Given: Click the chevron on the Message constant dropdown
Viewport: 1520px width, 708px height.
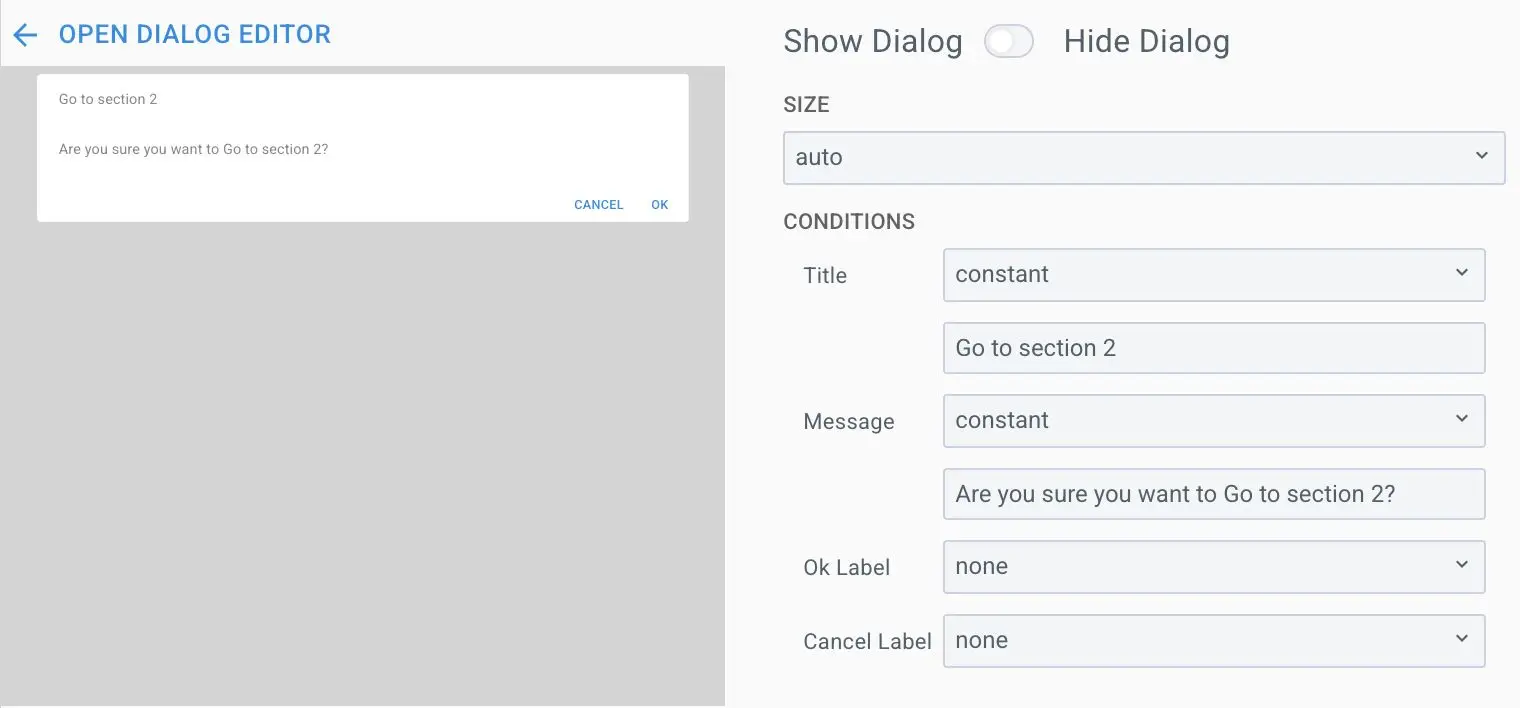Looking at the screenshot, I should click(x=1462, y=420).
